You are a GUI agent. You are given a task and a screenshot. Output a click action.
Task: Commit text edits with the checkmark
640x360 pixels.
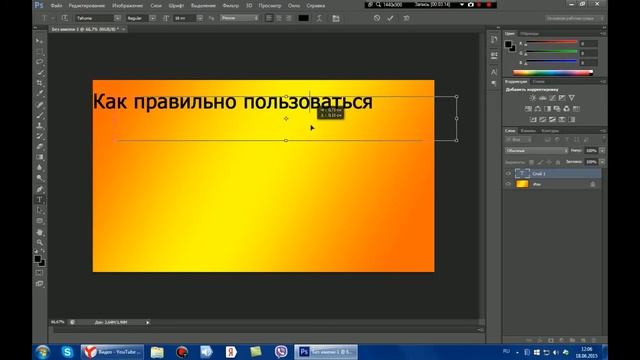tap(390, 18)
